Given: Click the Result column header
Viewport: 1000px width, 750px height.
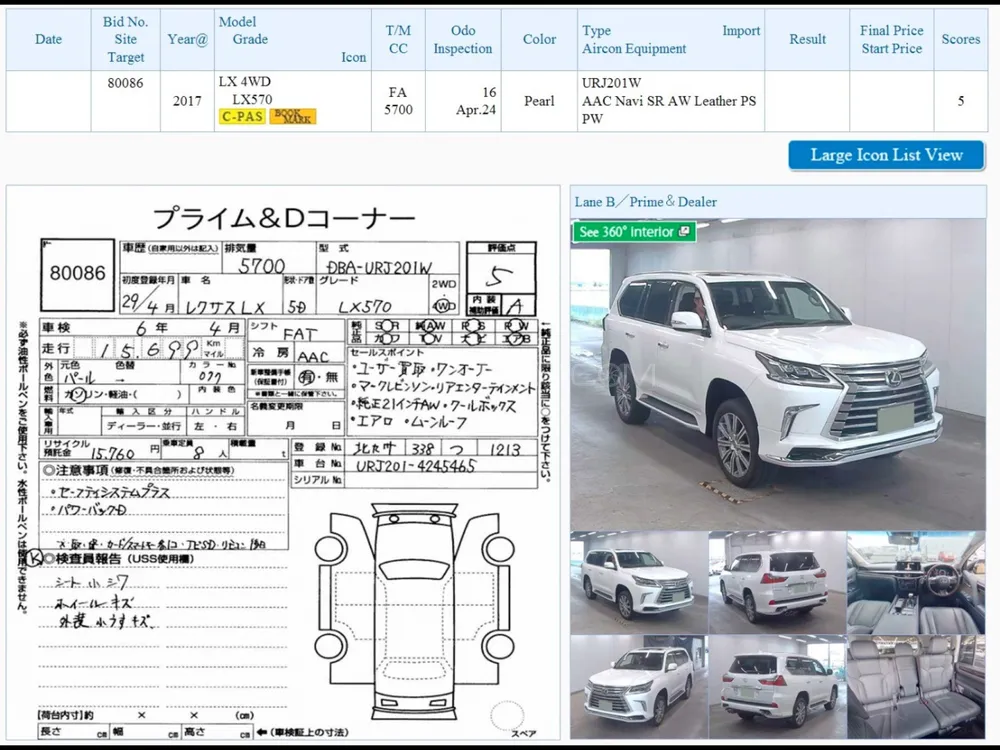Looking at the screenshot, I should tap(807, 40).
